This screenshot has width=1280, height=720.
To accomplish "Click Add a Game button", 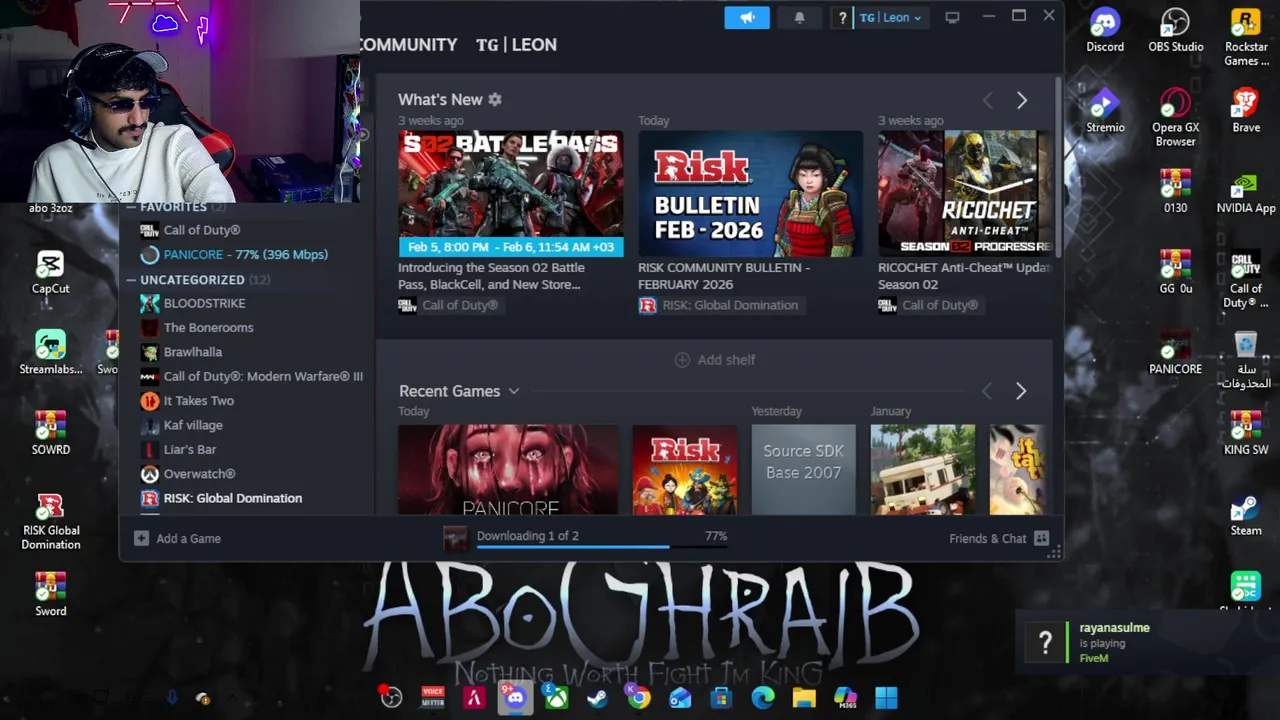I will tap(178, 538).
